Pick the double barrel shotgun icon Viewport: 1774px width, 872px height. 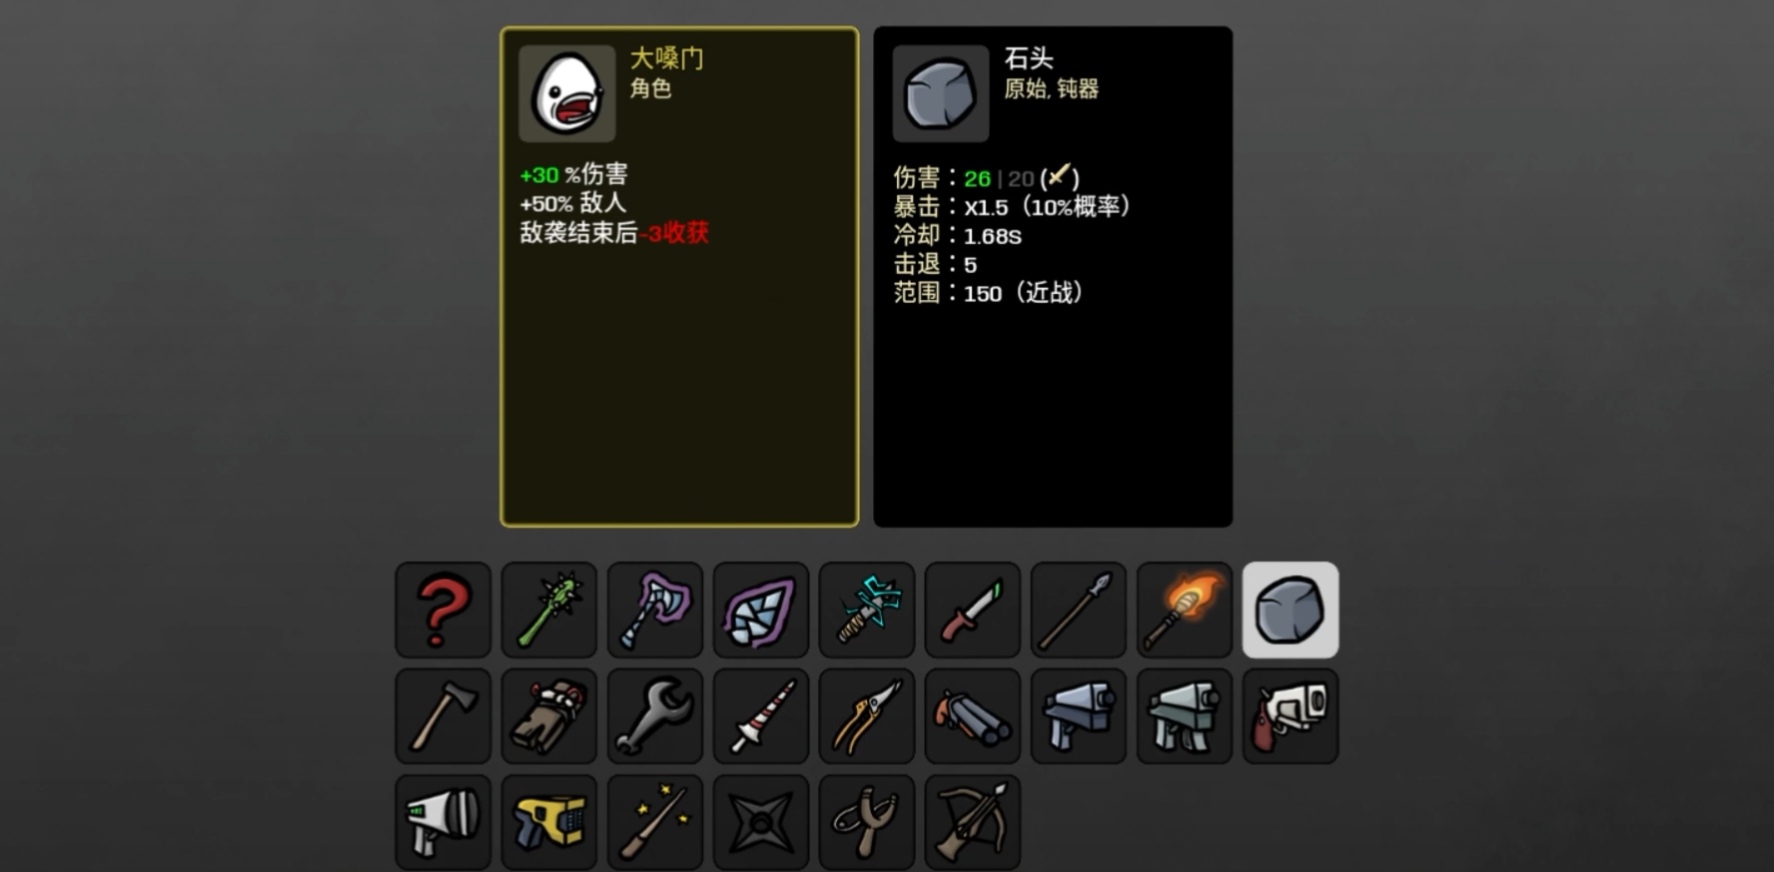pos(973,716)
